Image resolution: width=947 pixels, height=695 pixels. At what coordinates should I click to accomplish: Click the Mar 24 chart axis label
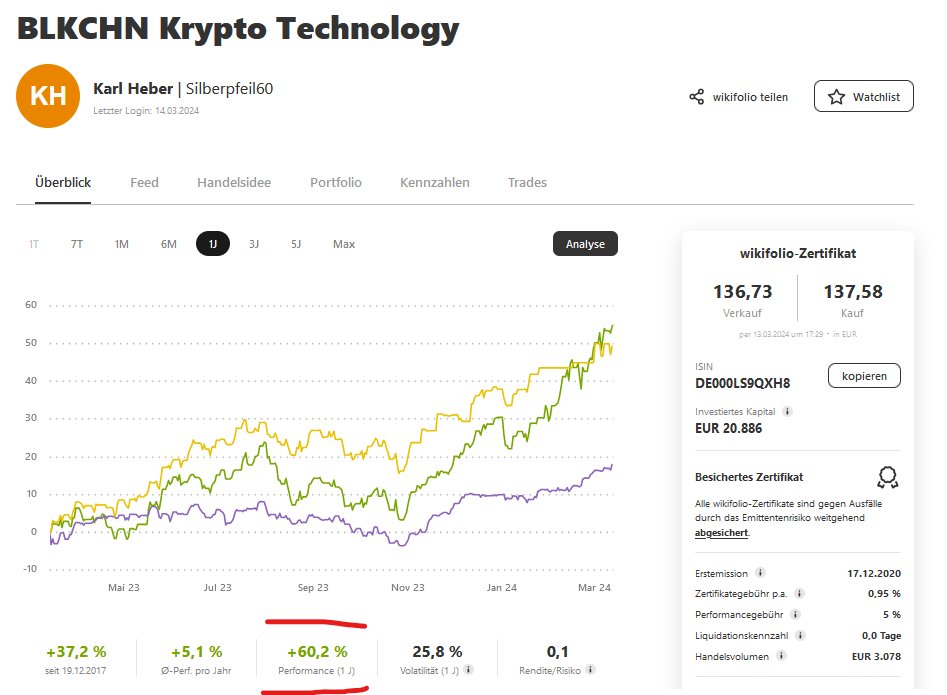tap(594, 588)
